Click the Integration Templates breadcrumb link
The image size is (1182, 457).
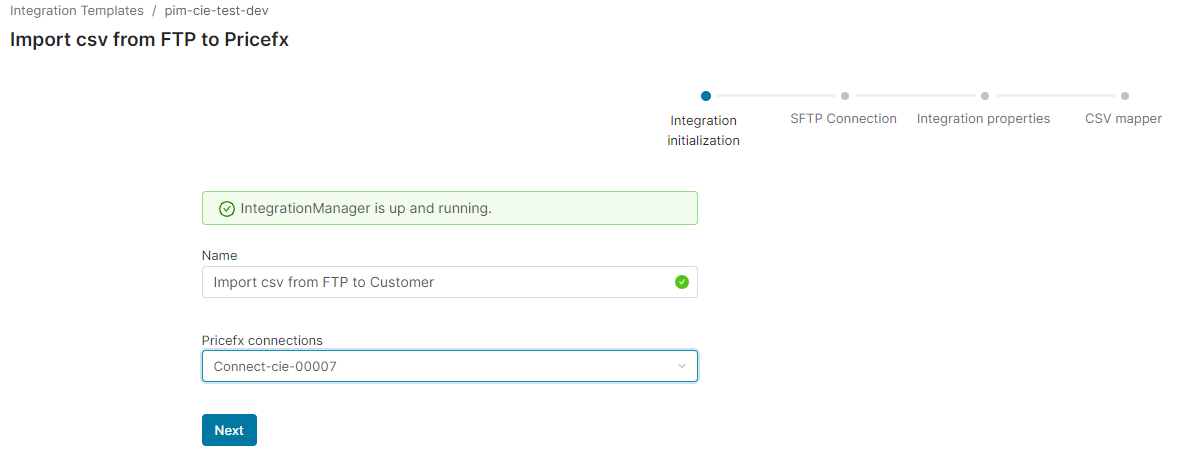(x=77, y=10)
